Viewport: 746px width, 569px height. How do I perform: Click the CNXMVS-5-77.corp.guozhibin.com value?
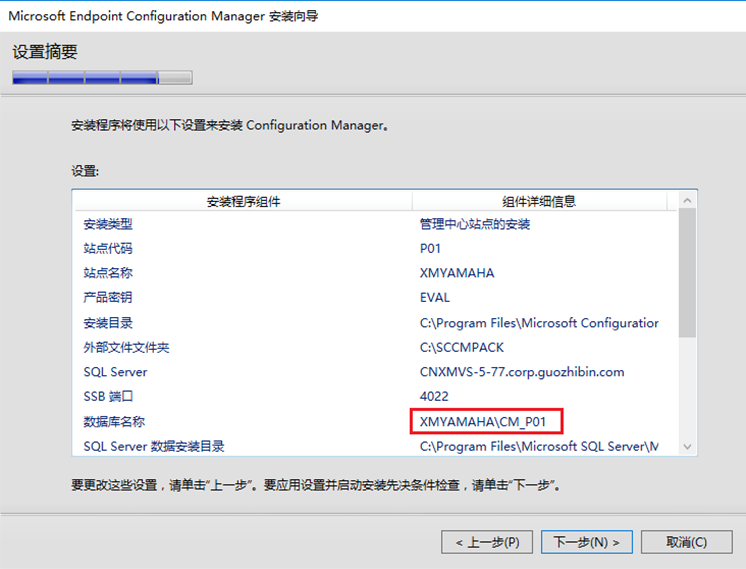pos(522,372)
